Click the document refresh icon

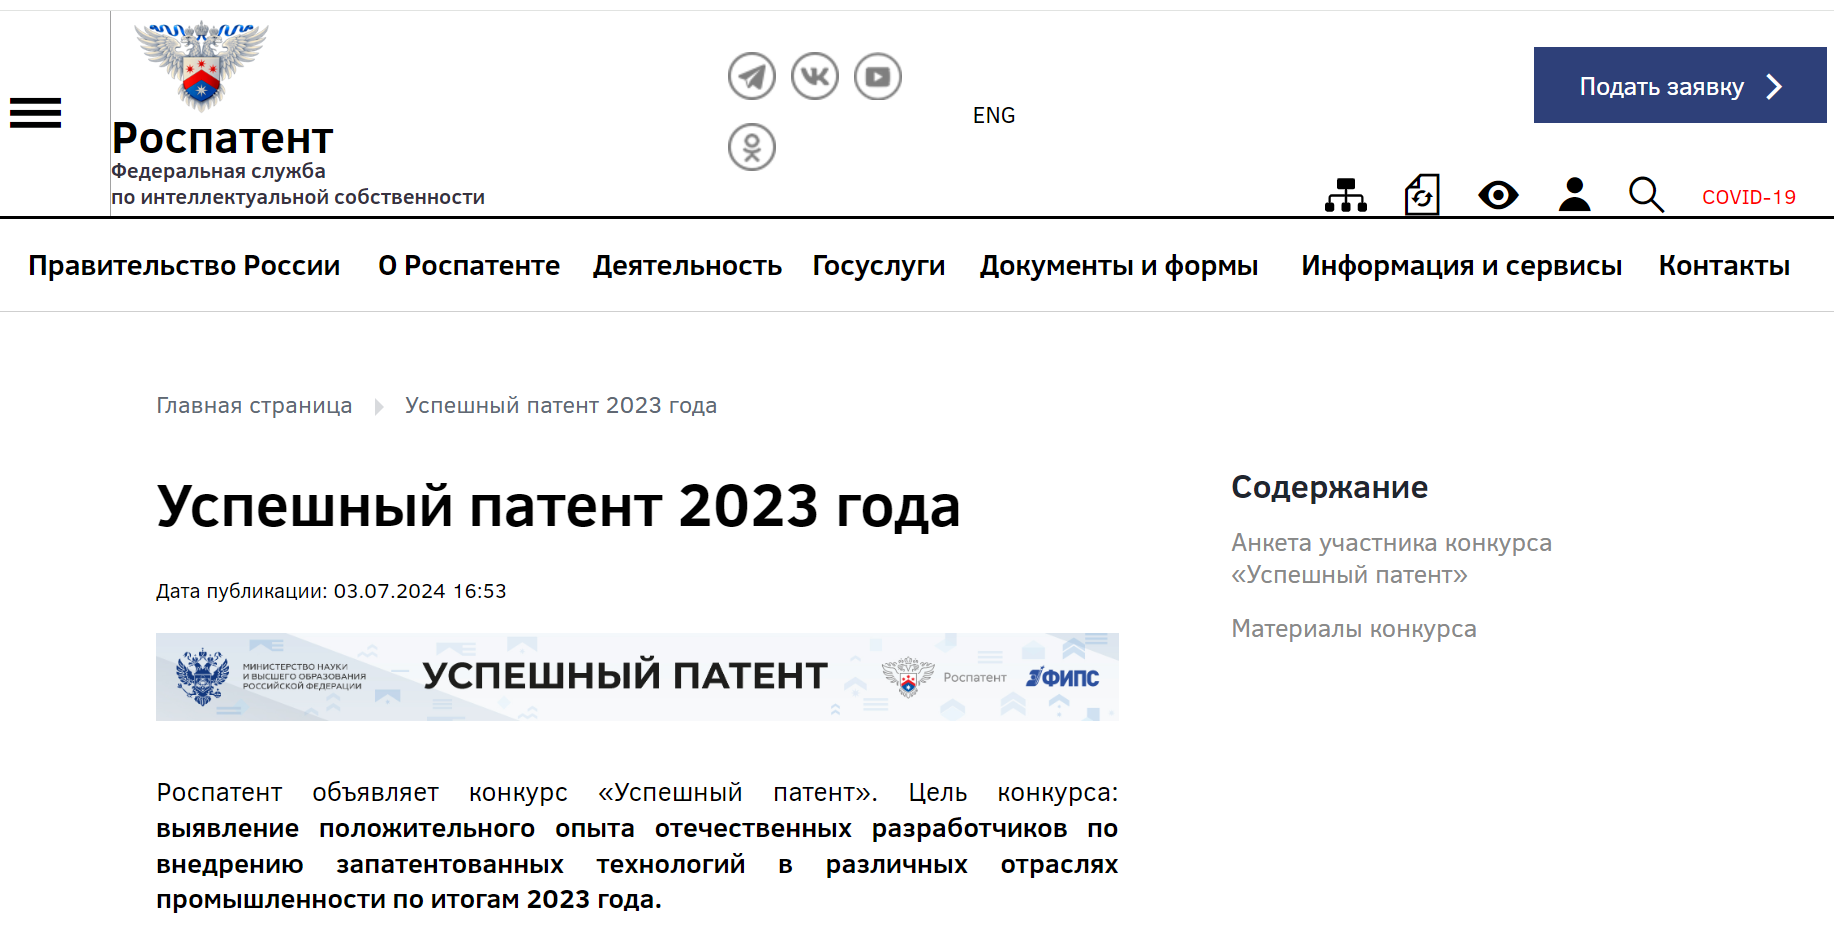[1422, 195]
